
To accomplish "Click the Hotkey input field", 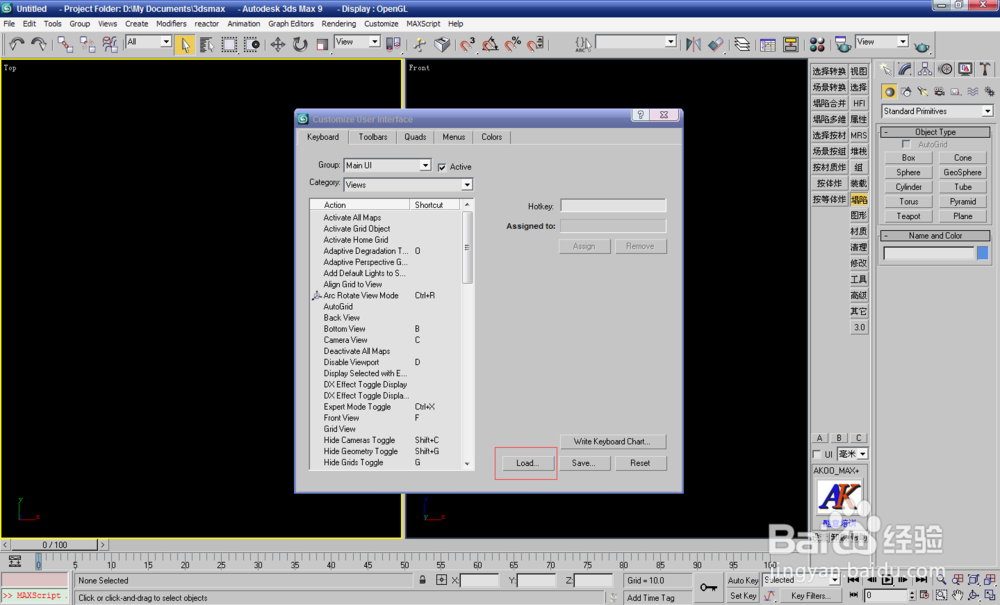I will (x=613, y=206).
